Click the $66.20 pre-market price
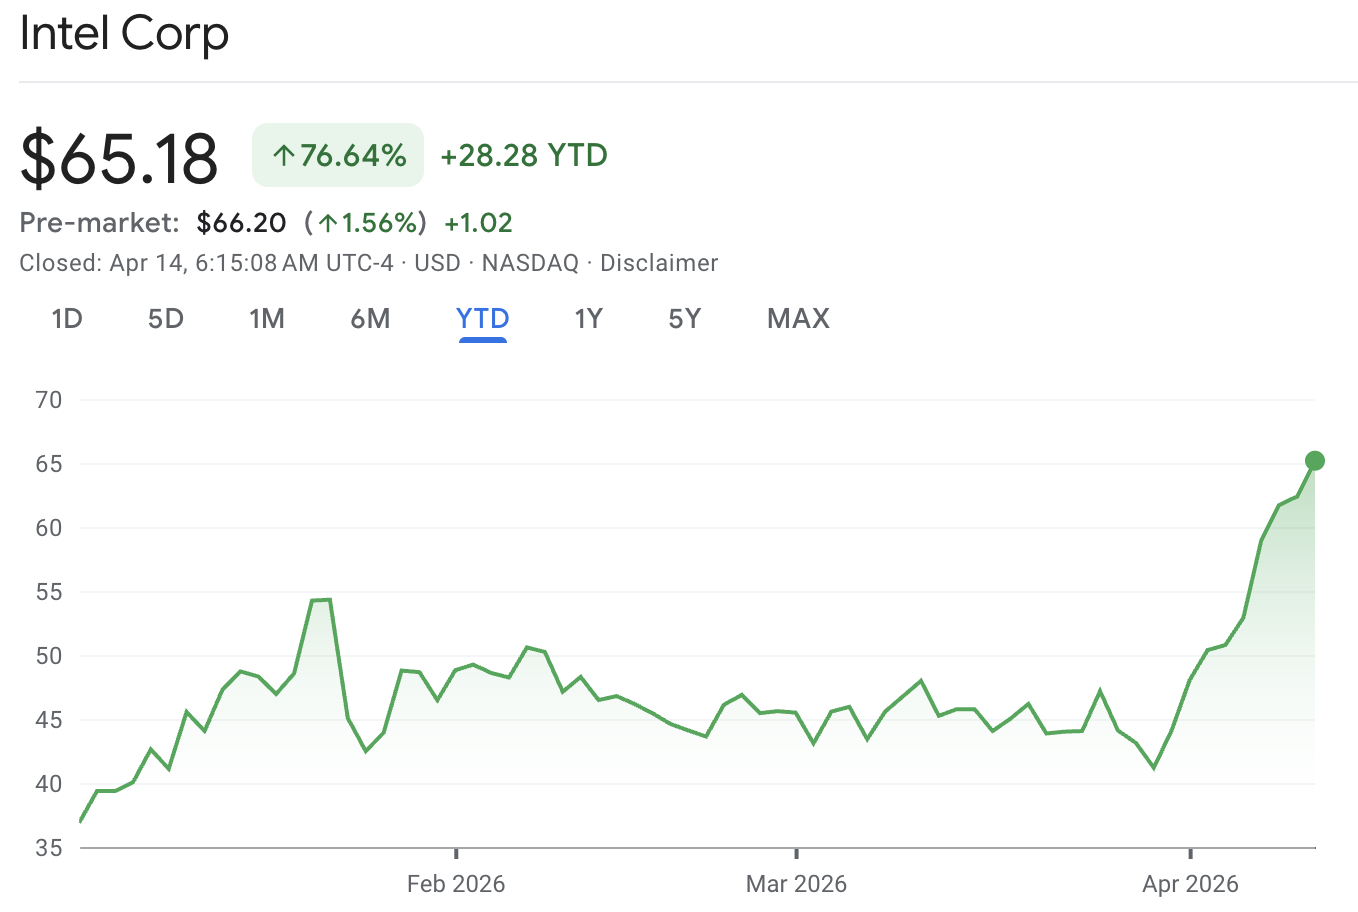The width and height of the screenshot is (1358, 912). pos(242,223)
